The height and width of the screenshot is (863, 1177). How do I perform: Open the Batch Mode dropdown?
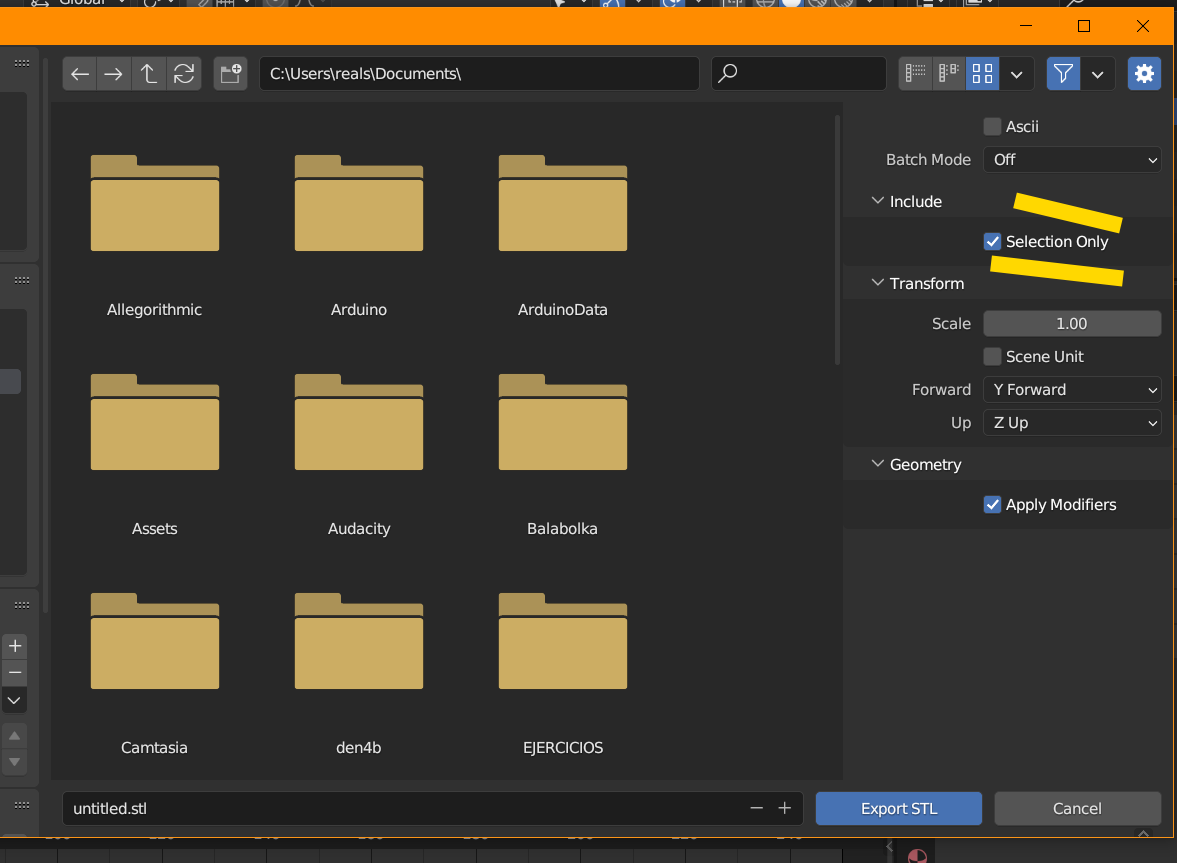click(x=1072, y=159)
